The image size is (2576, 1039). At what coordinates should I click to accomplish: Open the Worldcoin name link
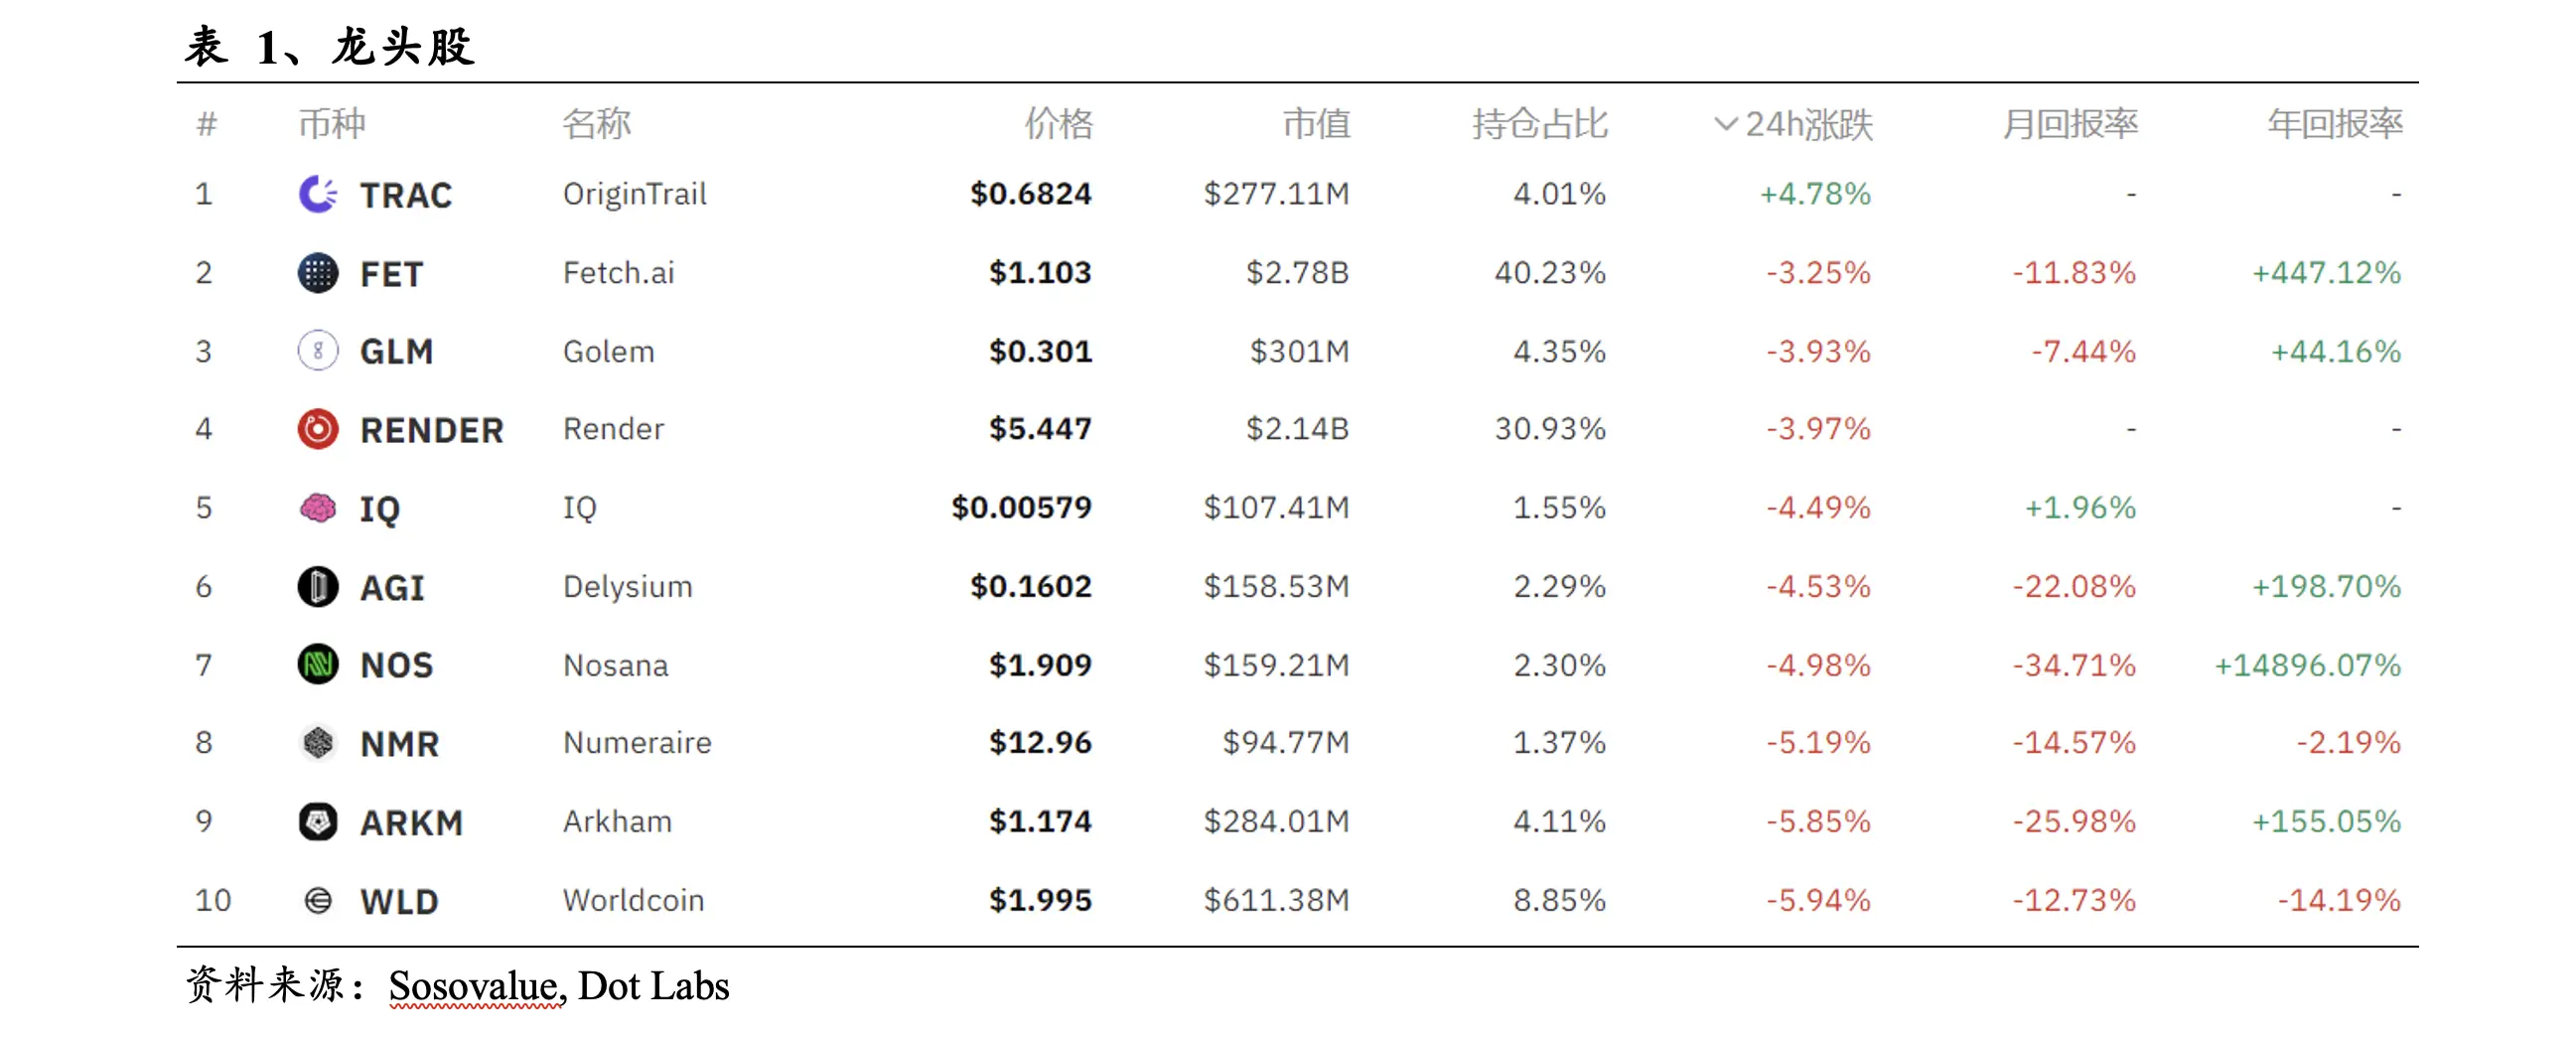click(633, 900)
